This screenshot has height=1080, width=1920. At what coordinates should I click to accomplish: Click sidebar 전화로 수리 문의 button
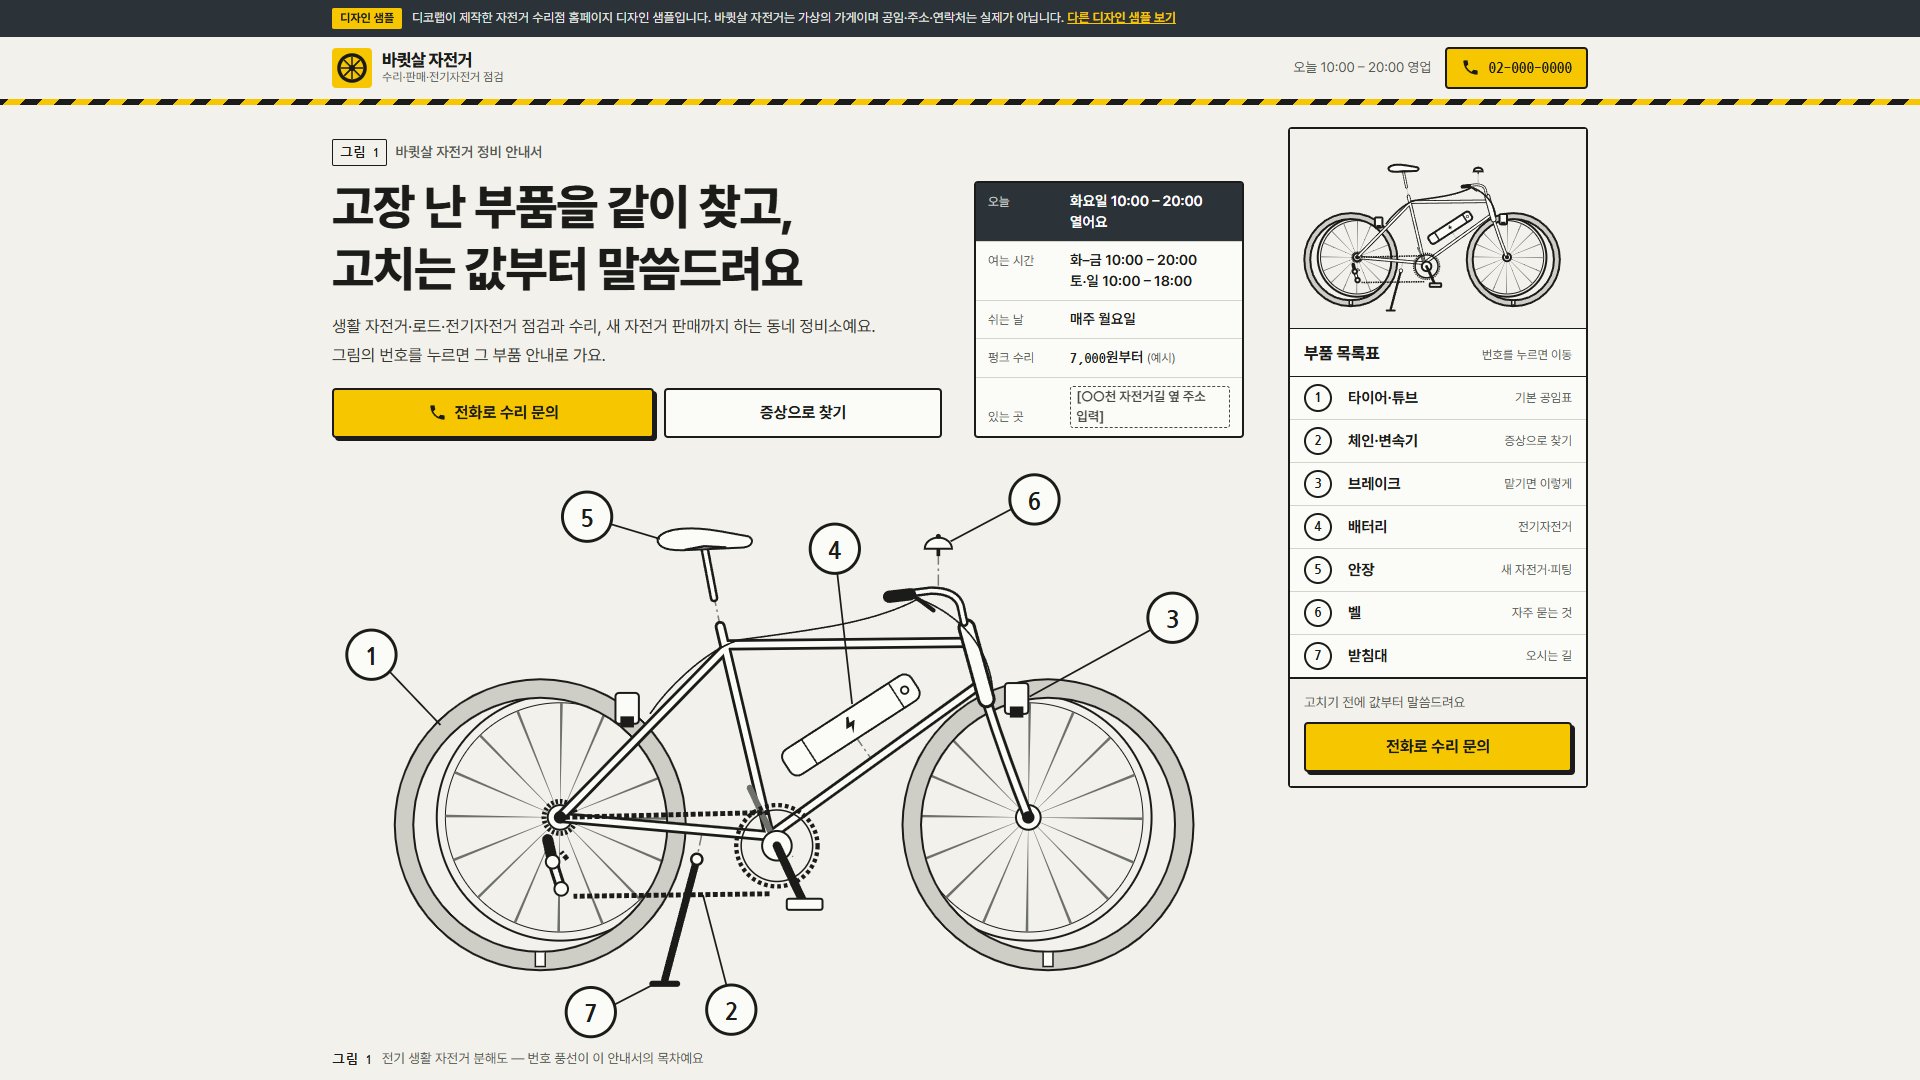tap(1438, 746)
